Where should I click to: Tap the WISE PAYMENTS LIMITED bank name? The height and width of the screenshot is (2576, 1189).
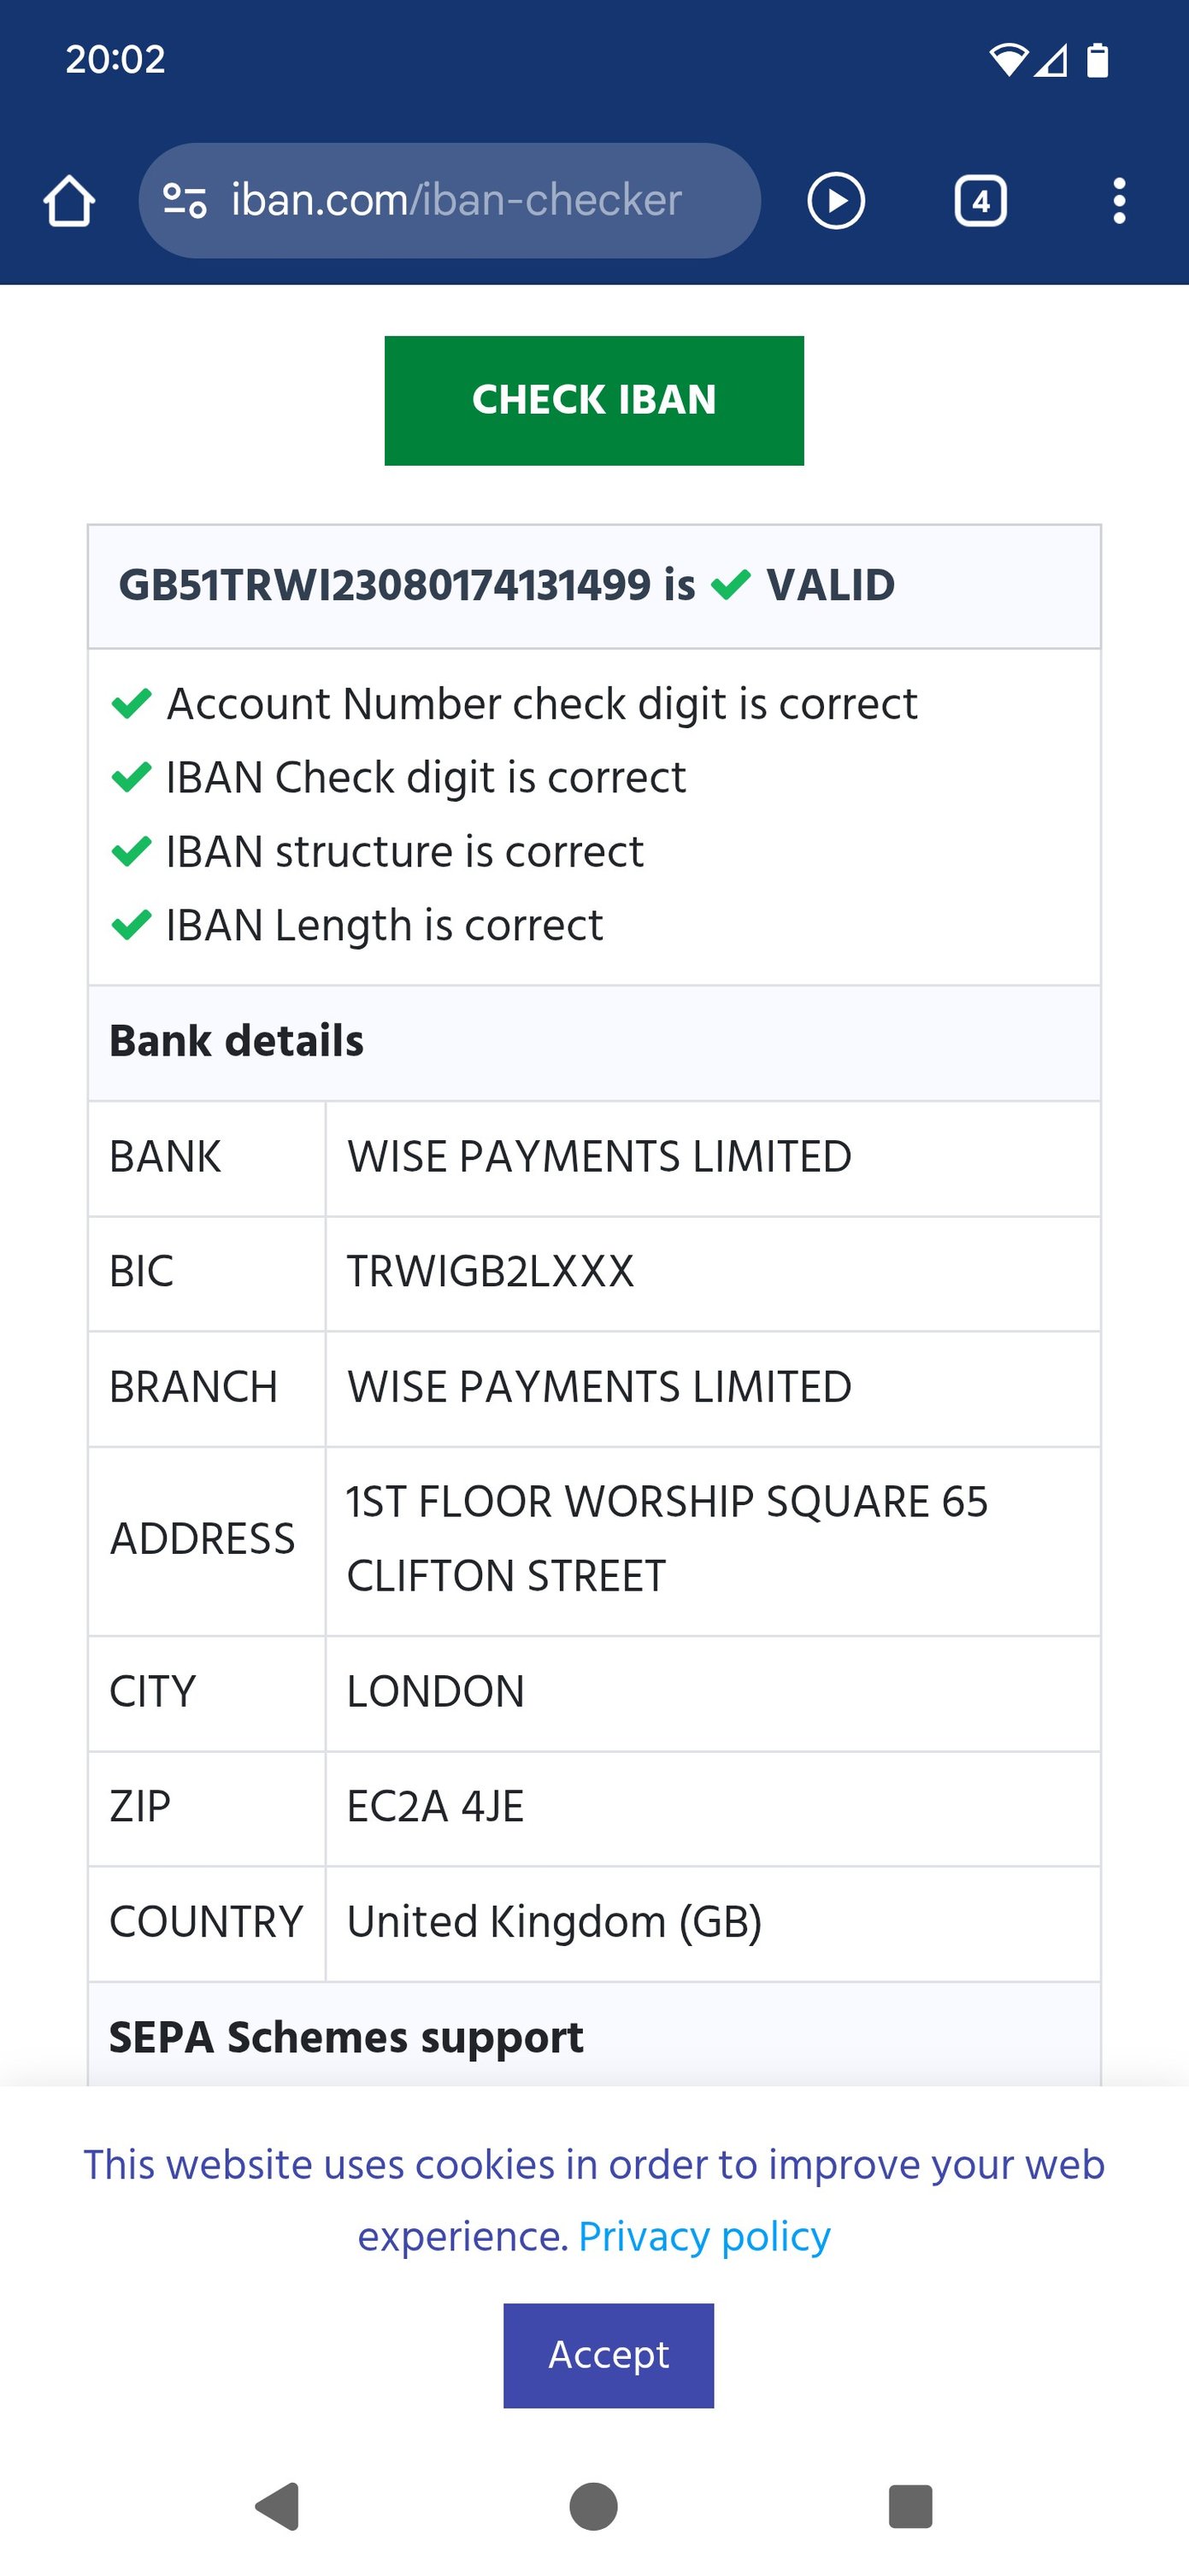coord(599,1156)
